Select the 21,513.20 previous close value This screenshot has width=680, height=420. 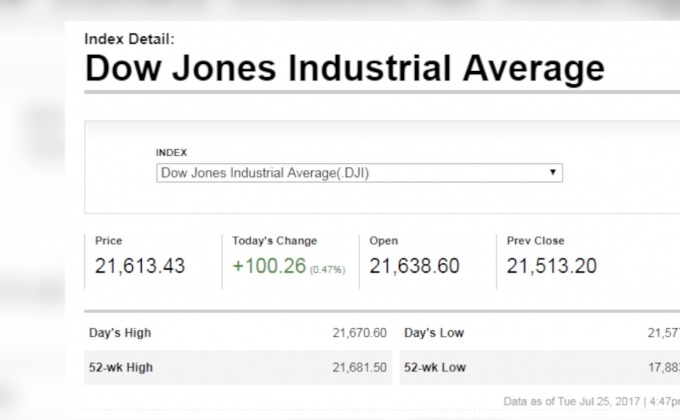553,267
